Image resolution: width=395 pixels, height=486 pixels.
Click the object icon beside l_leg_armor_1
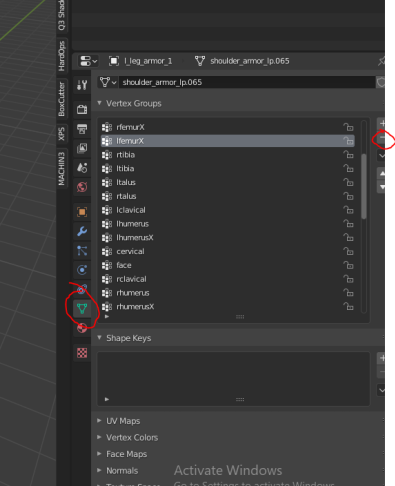click(x=114, y=61)
